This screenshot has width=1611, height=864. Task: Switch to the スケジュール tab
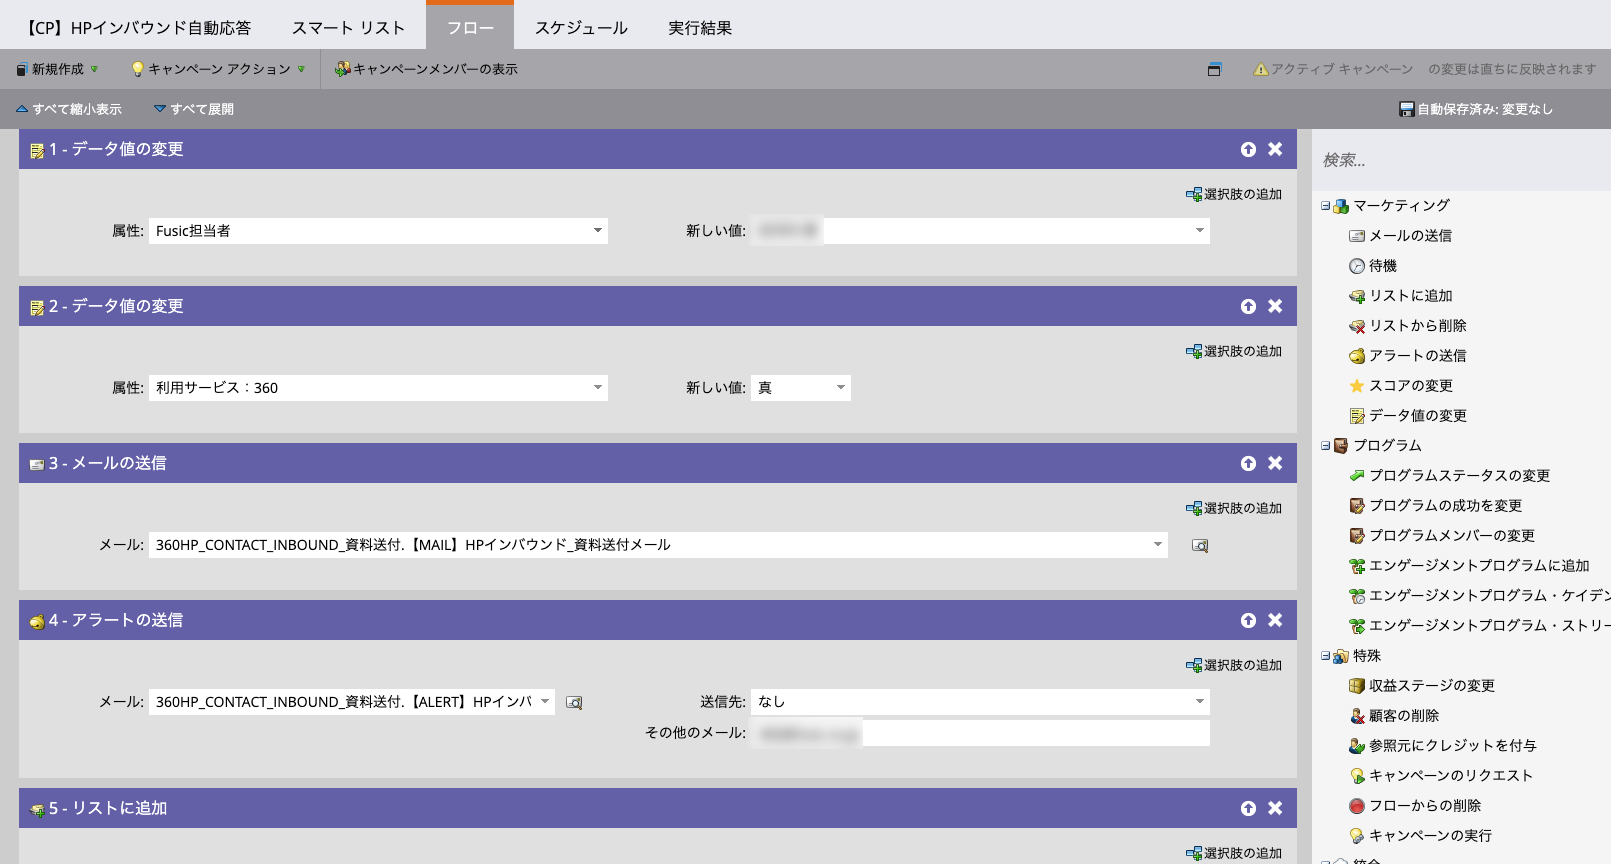click(581, 28)
